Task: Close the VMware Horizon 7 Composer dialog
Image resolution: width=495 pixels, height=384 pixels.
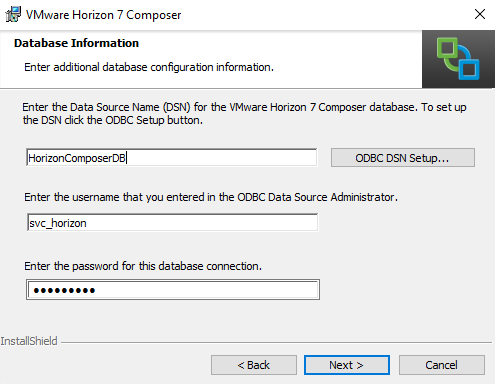Action: [480, 14]
